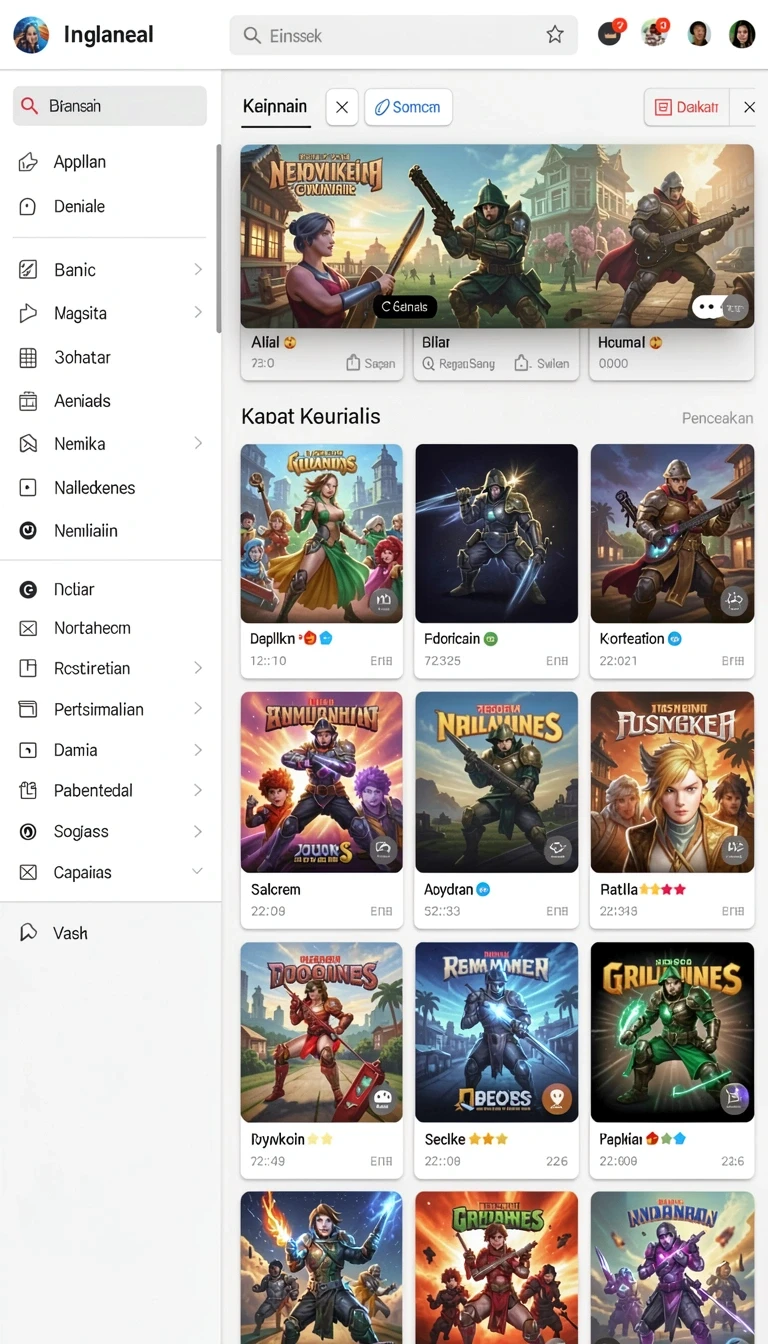
Task: Click the Daikan button
Action: tap(687, 107)
